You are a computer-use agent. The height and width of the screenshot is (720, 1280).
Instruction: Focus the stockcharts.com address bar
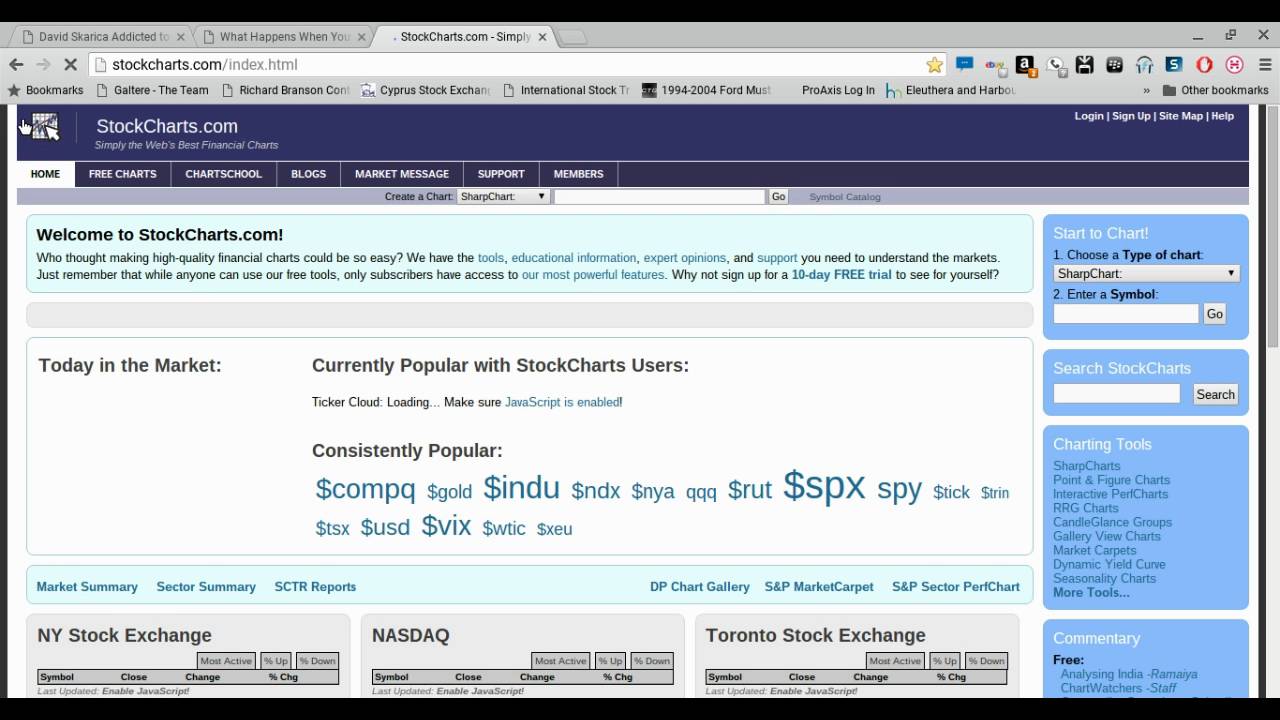(510, 65)
